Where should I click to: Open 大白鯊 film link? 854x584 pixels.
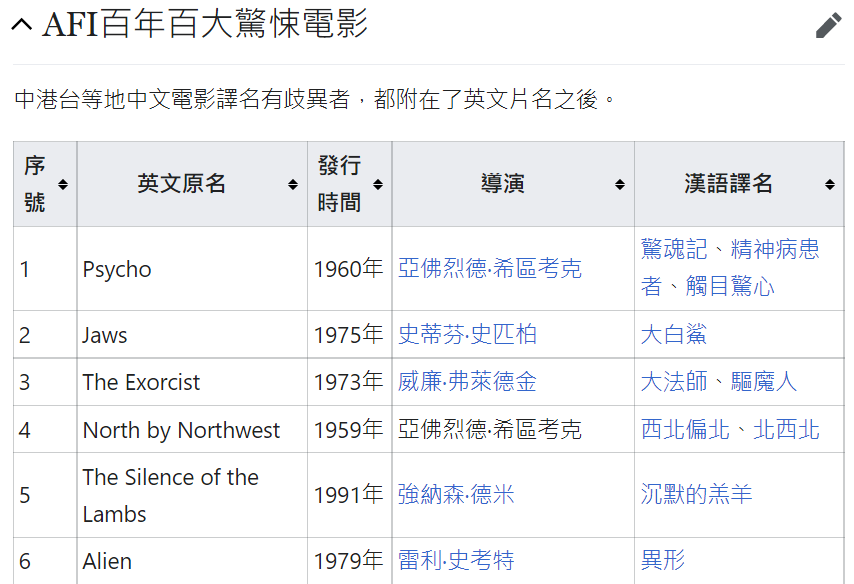[x=674, y=334]
